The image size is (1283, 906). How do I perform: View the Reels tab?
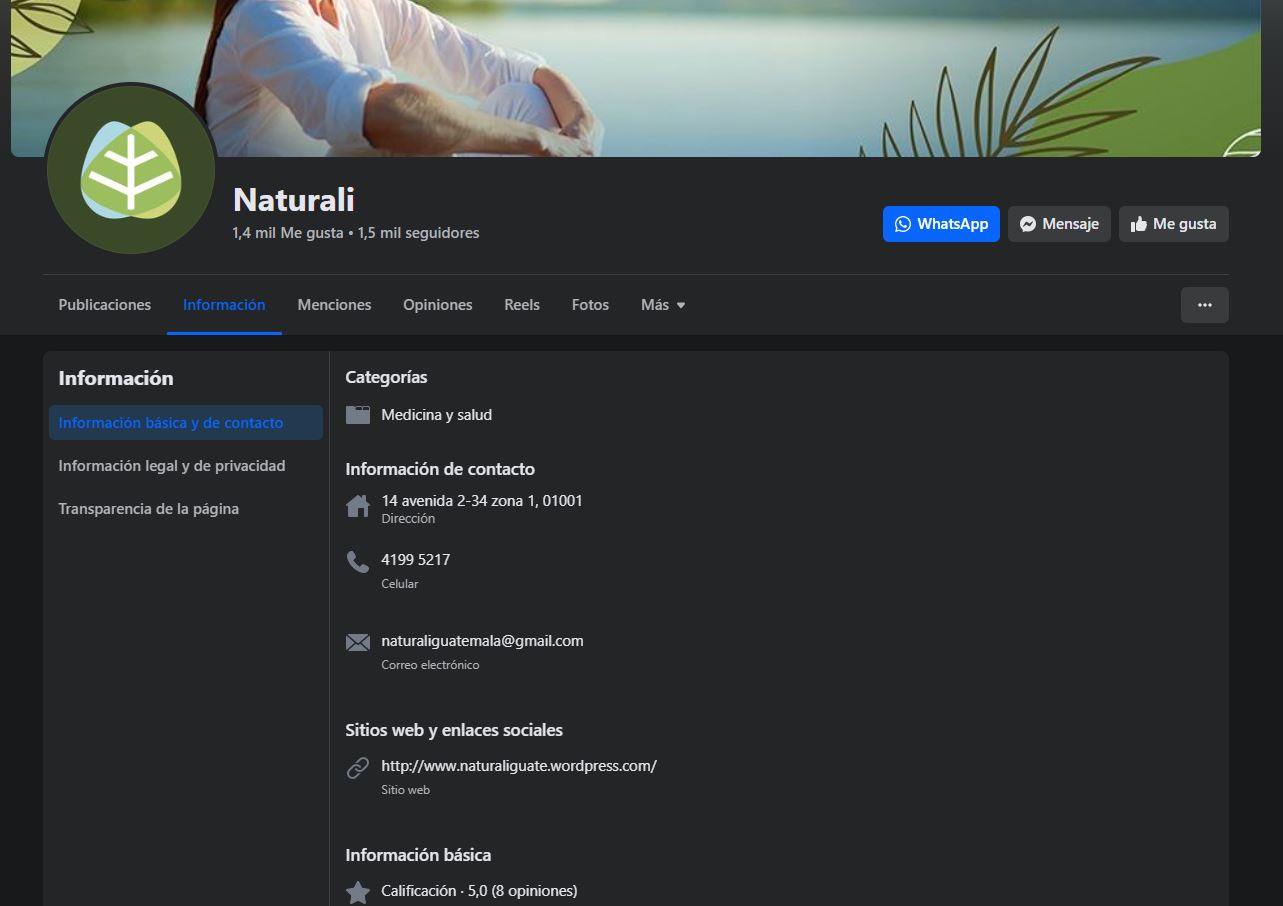(522, 305)
